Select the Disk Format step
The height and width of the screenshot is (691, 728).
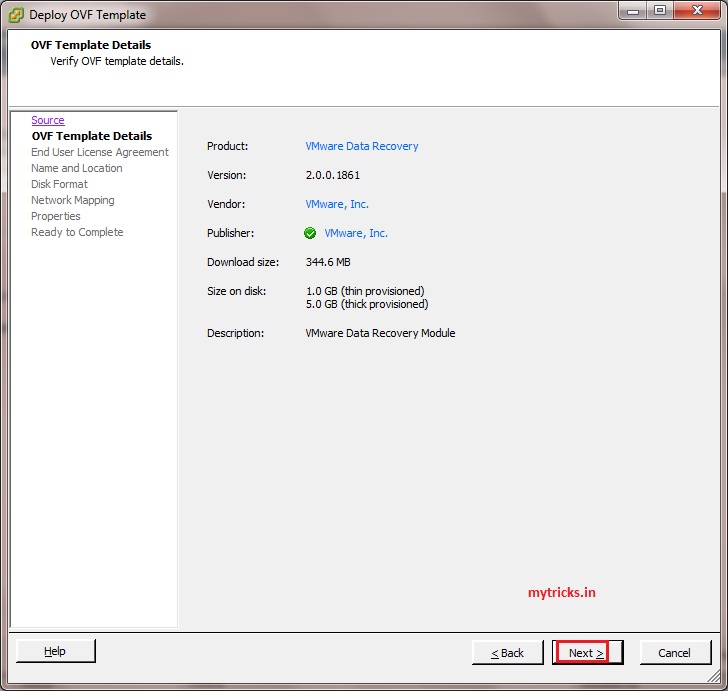[x=59, y=184]
